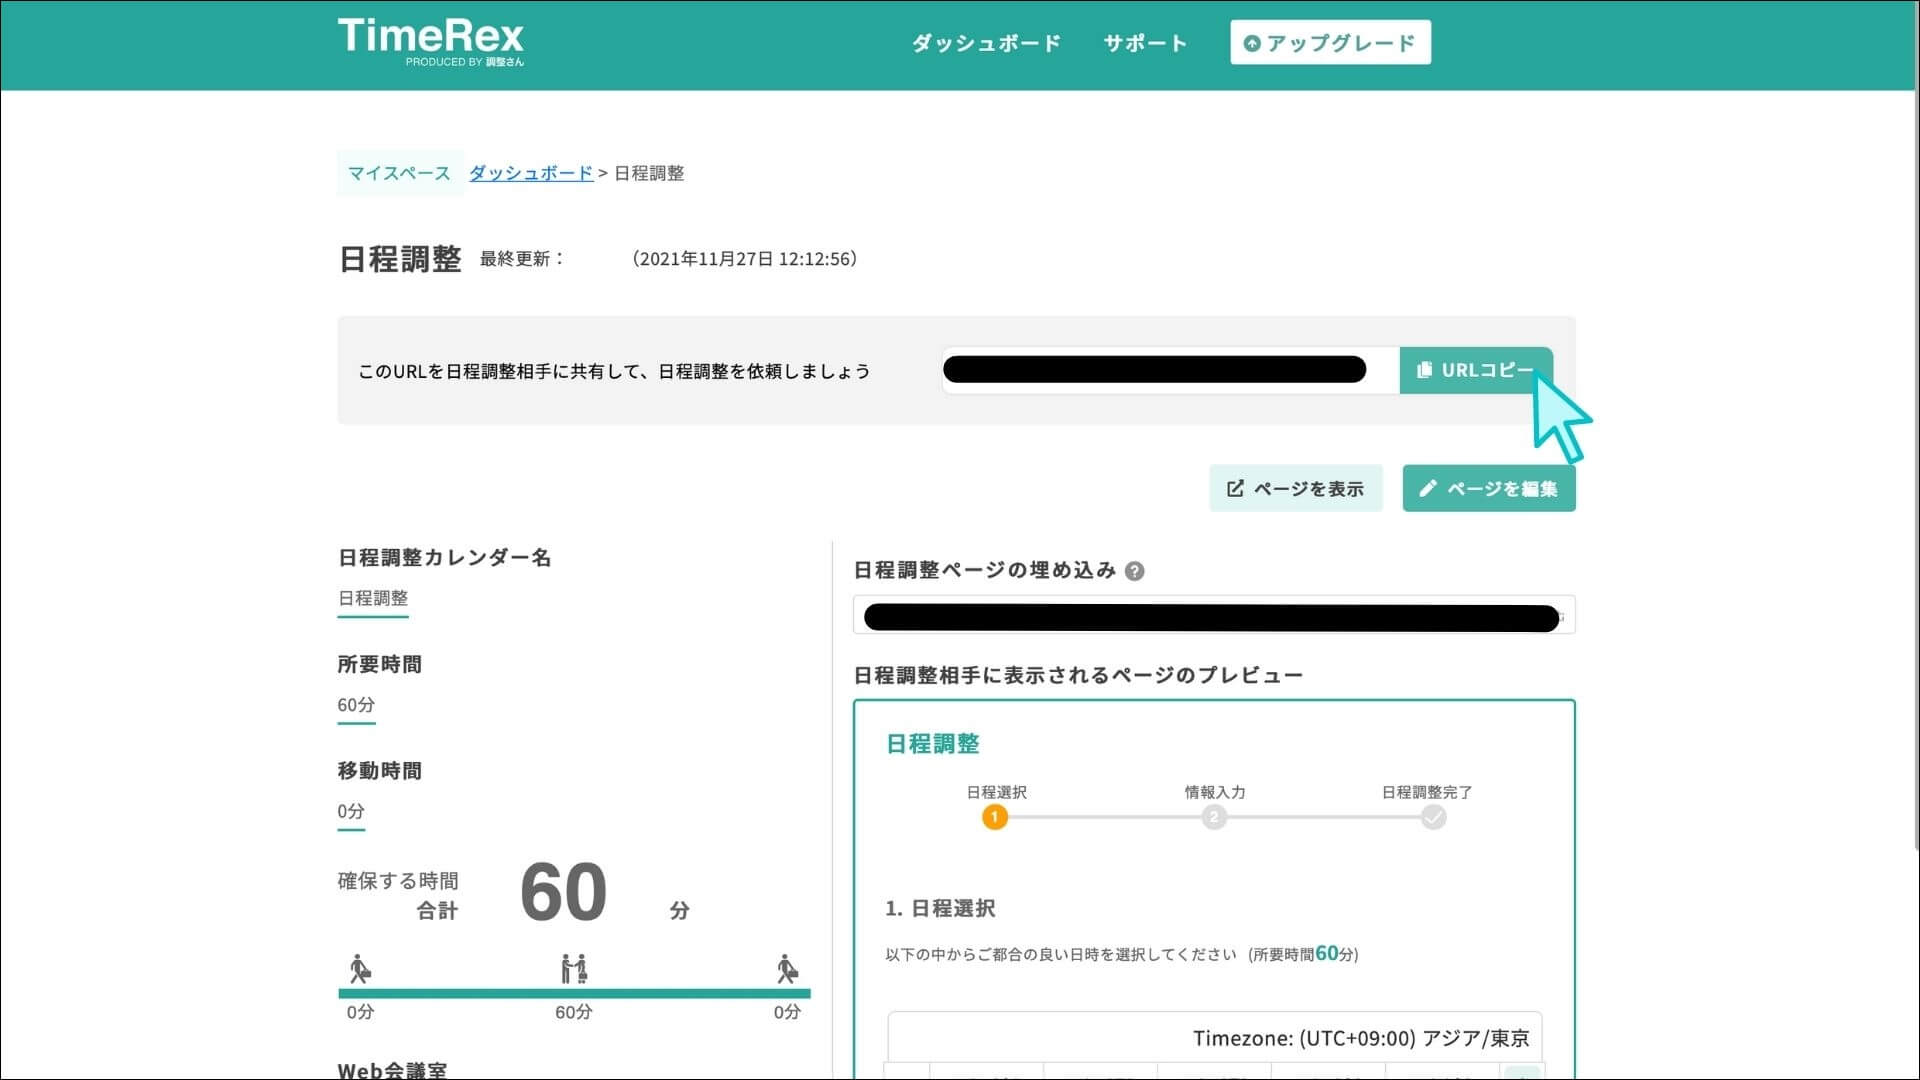Click the copy icon on the URLコピー button
This screenshot has width=1920, height=1080.
[x=1424, y=370]
